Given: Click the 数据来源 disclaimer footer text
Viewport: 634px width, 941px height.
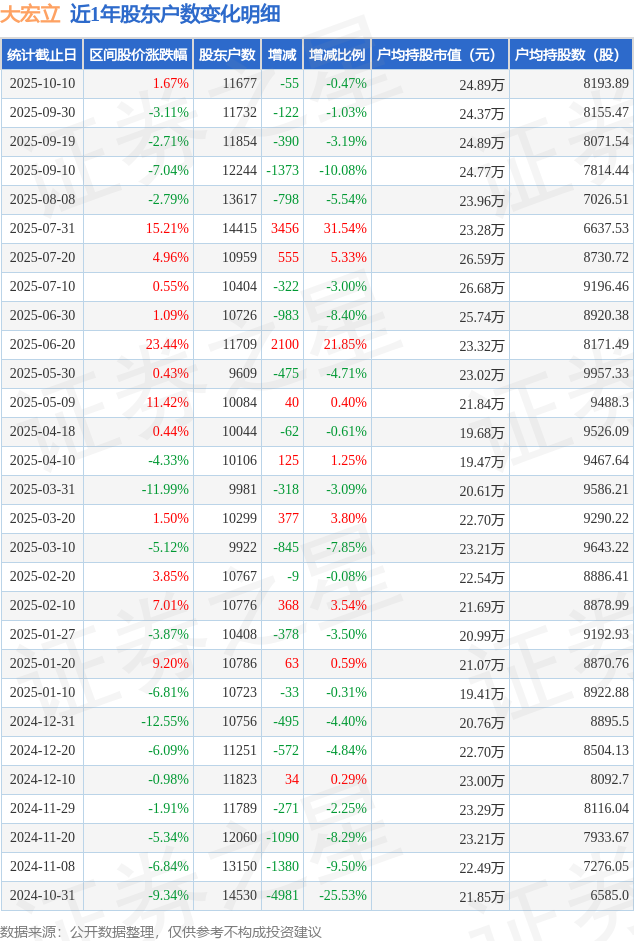Looking at the screenshot, I should click(161, 931).
